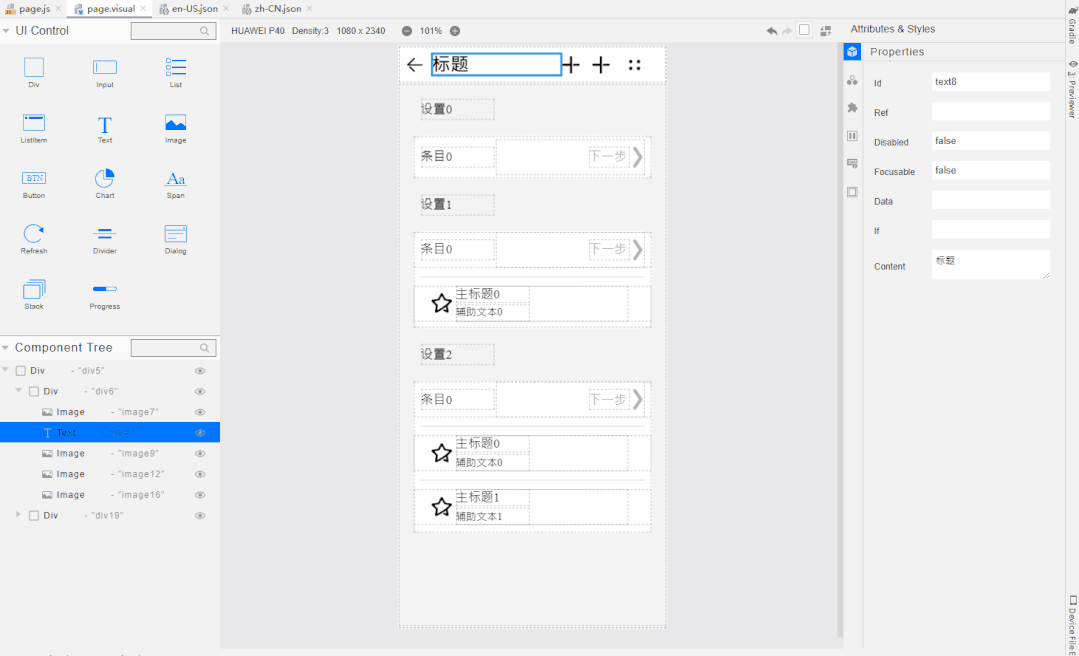
Task: Expand the div19 tree node
Action: coord(19,515)
